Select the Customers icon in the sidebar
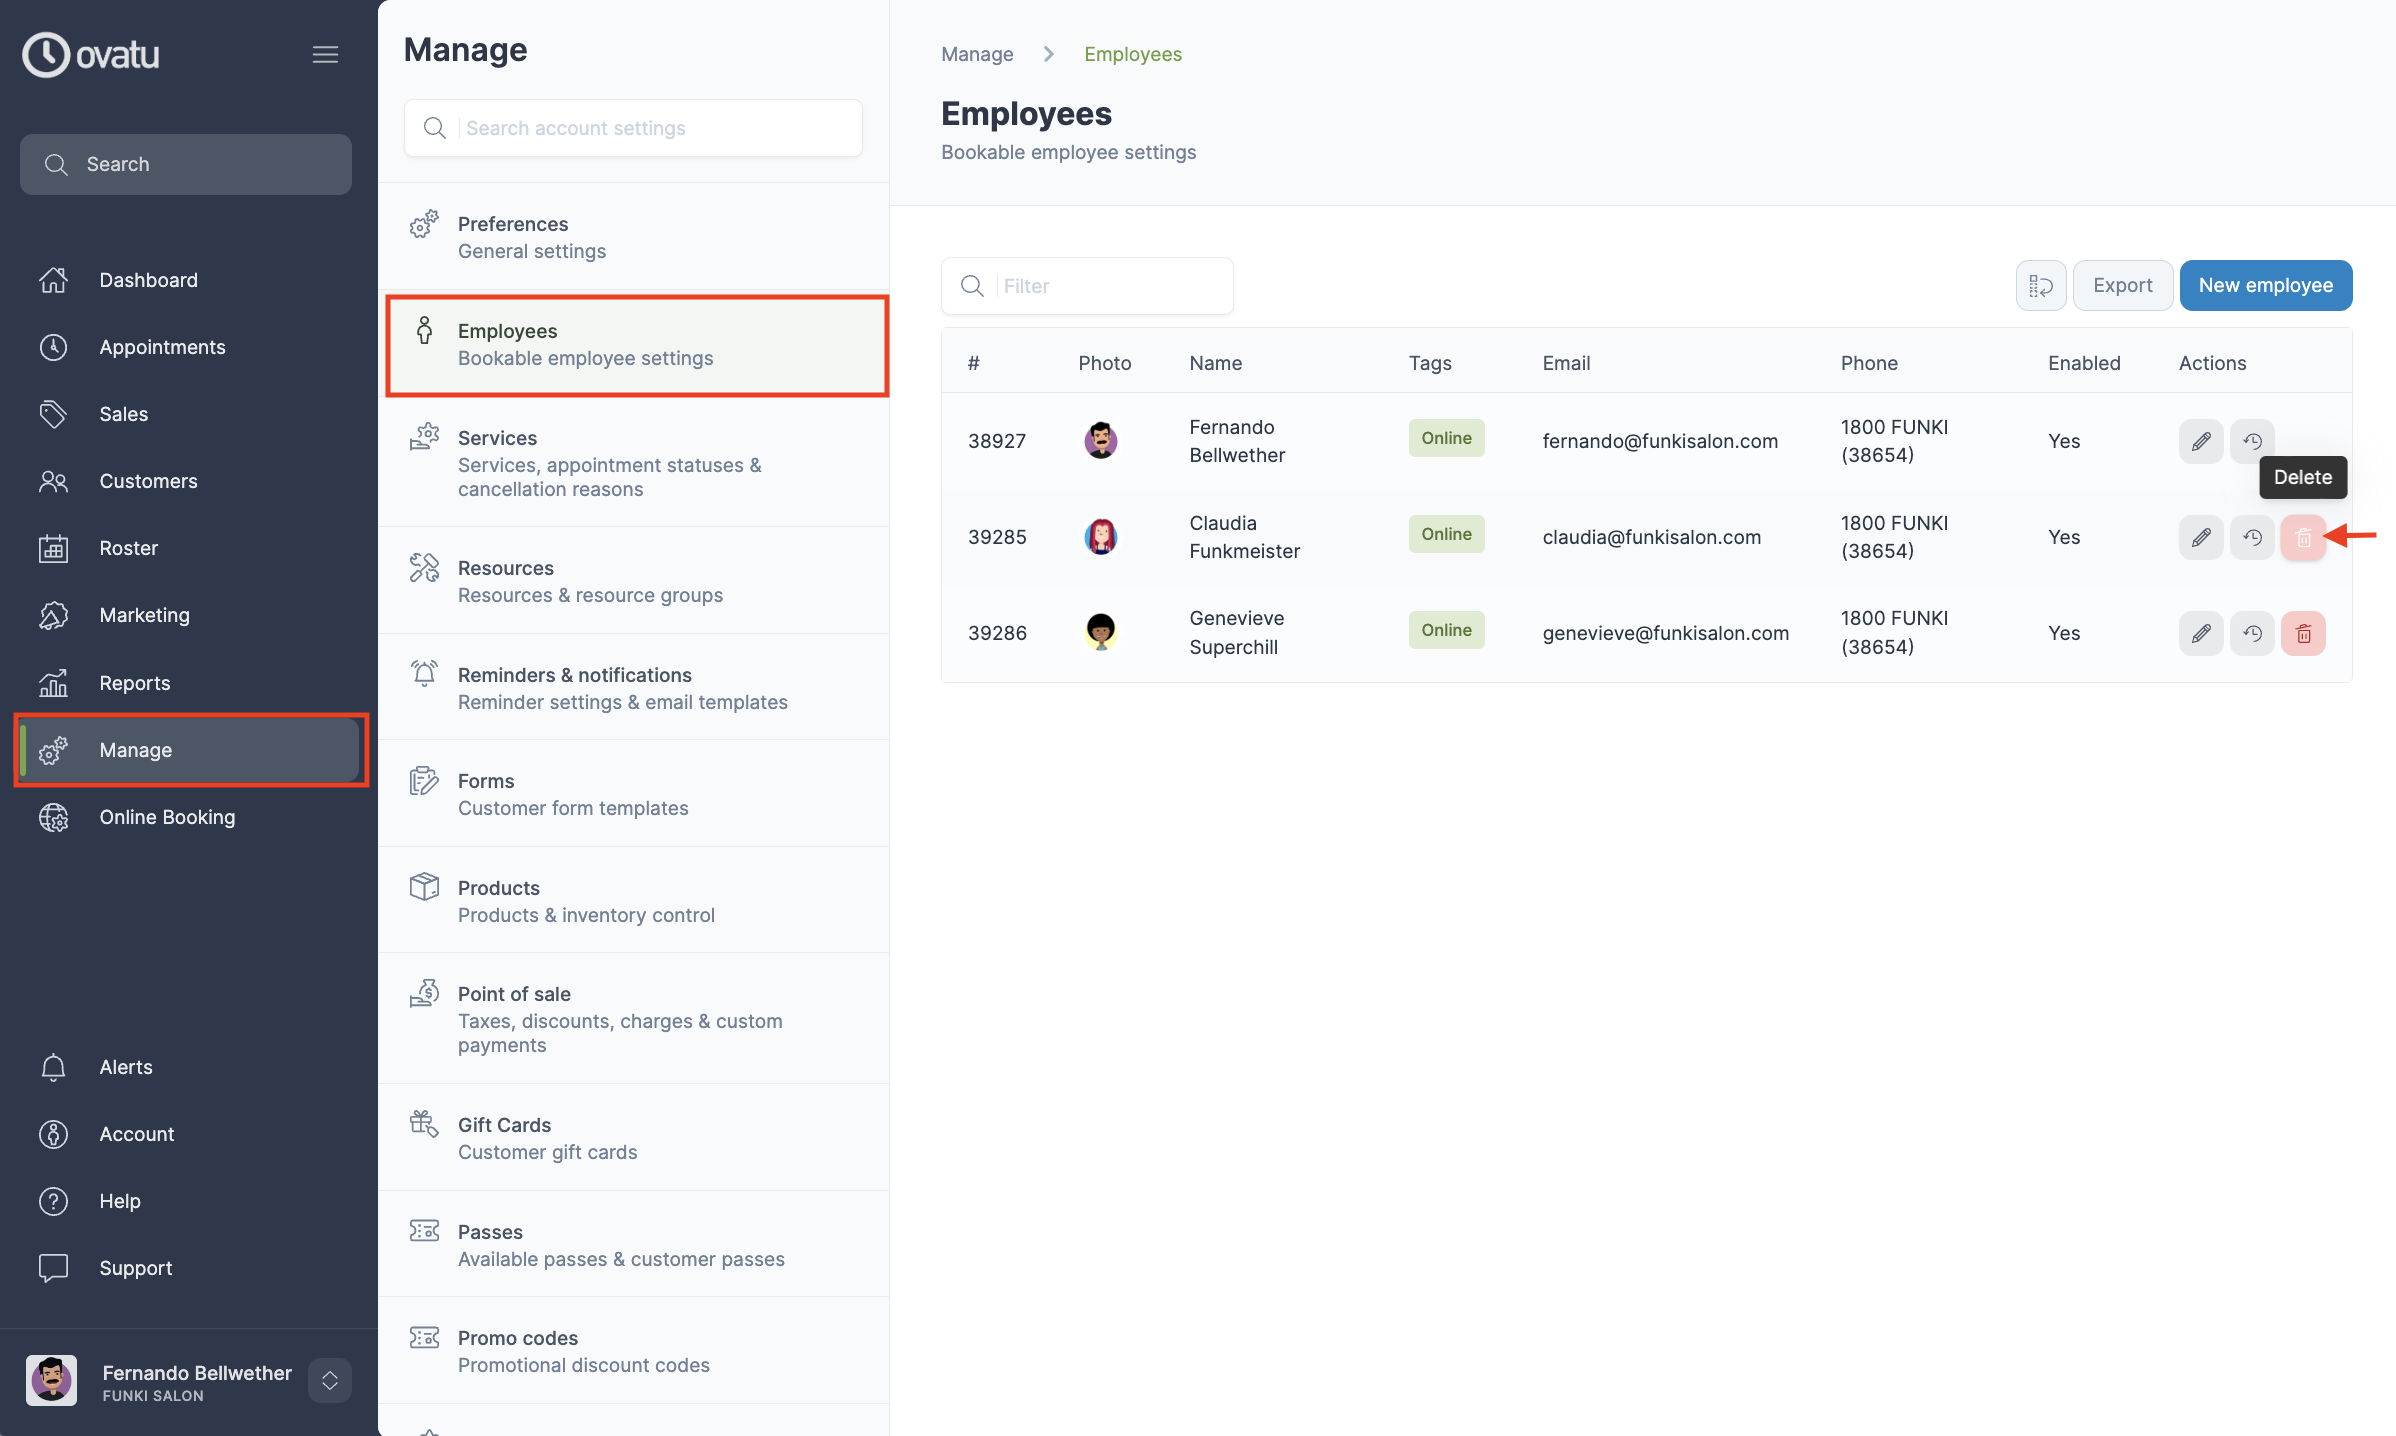This screenshot has width=2396, height=1436. [x=53, y=481]
